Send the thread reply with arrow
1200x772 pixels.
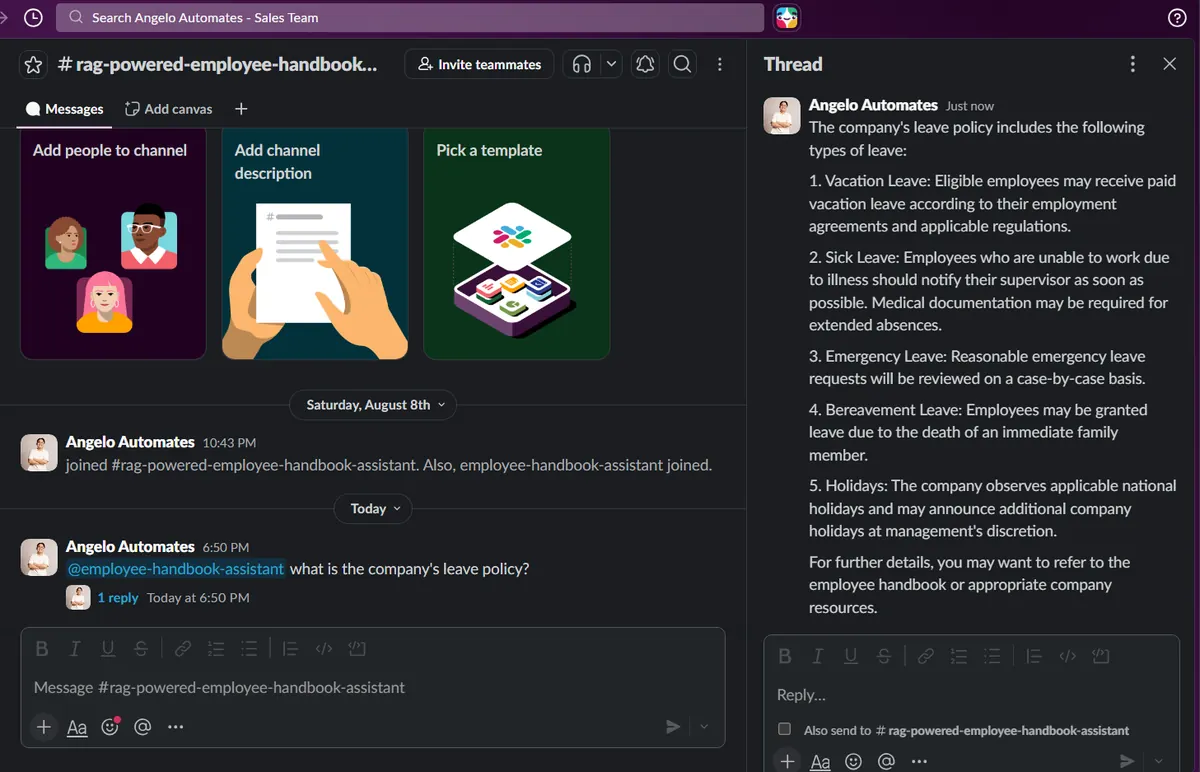[x=1127, y=761]
